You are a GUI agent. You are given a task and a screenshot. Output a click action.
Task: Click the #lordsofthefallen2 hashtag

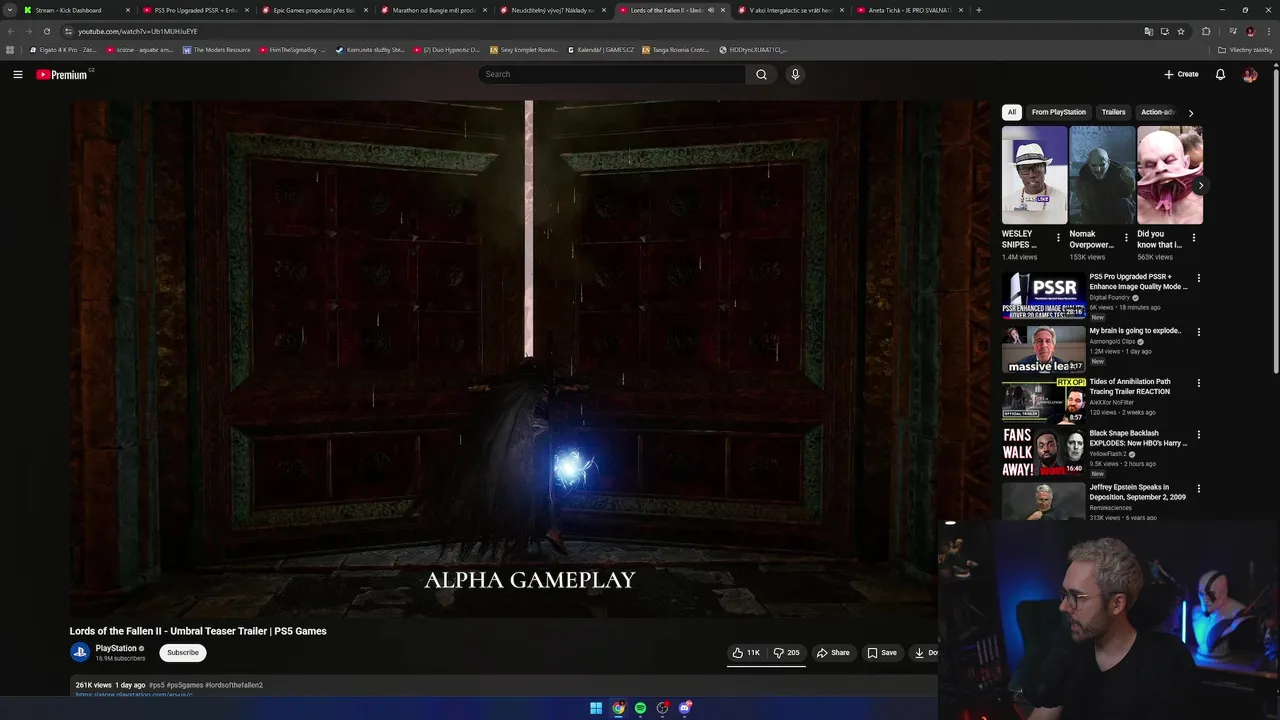point(234,685)
